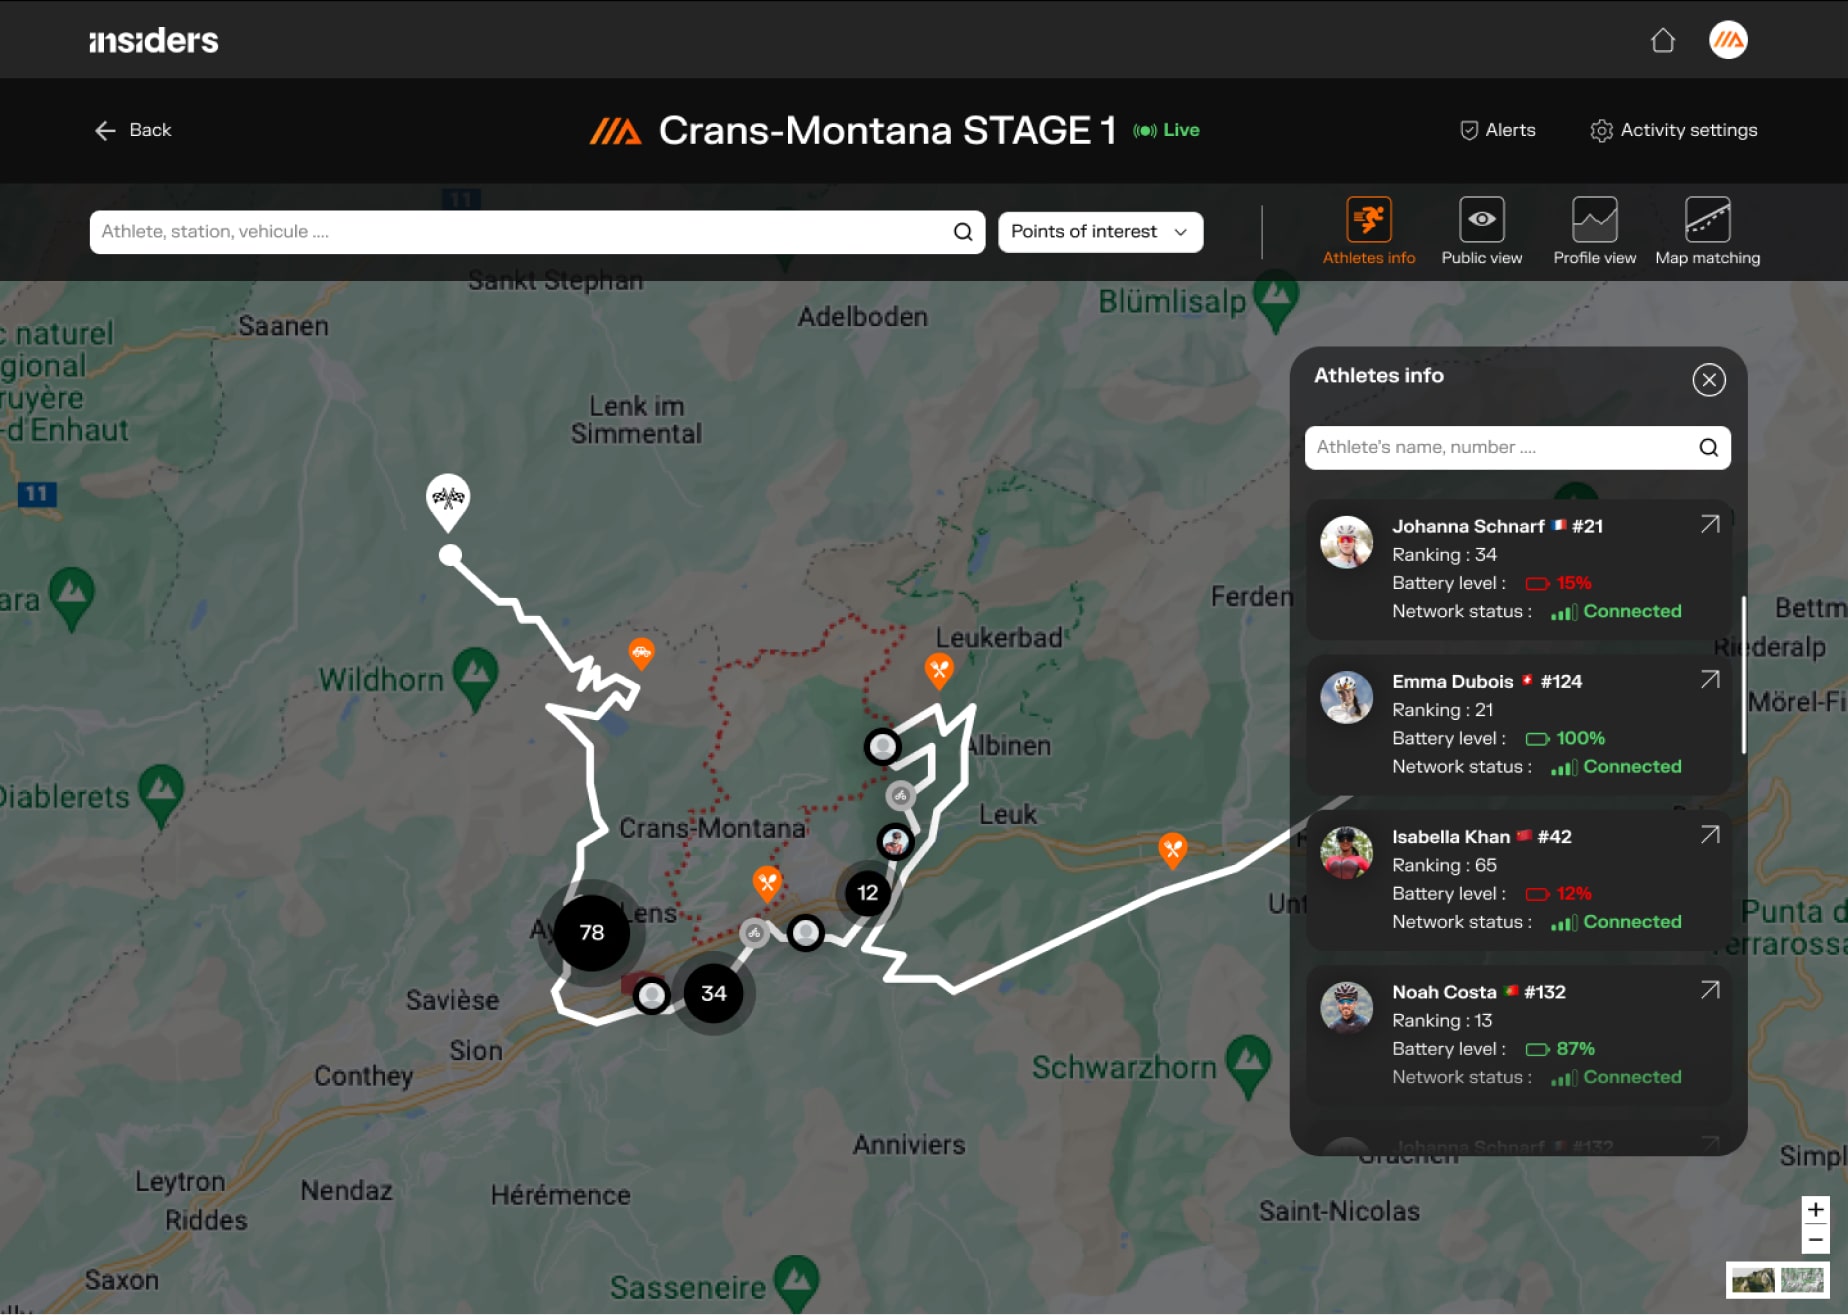
Task: Click Wildhorn mountain pin on map
Action: pos(475,678)
